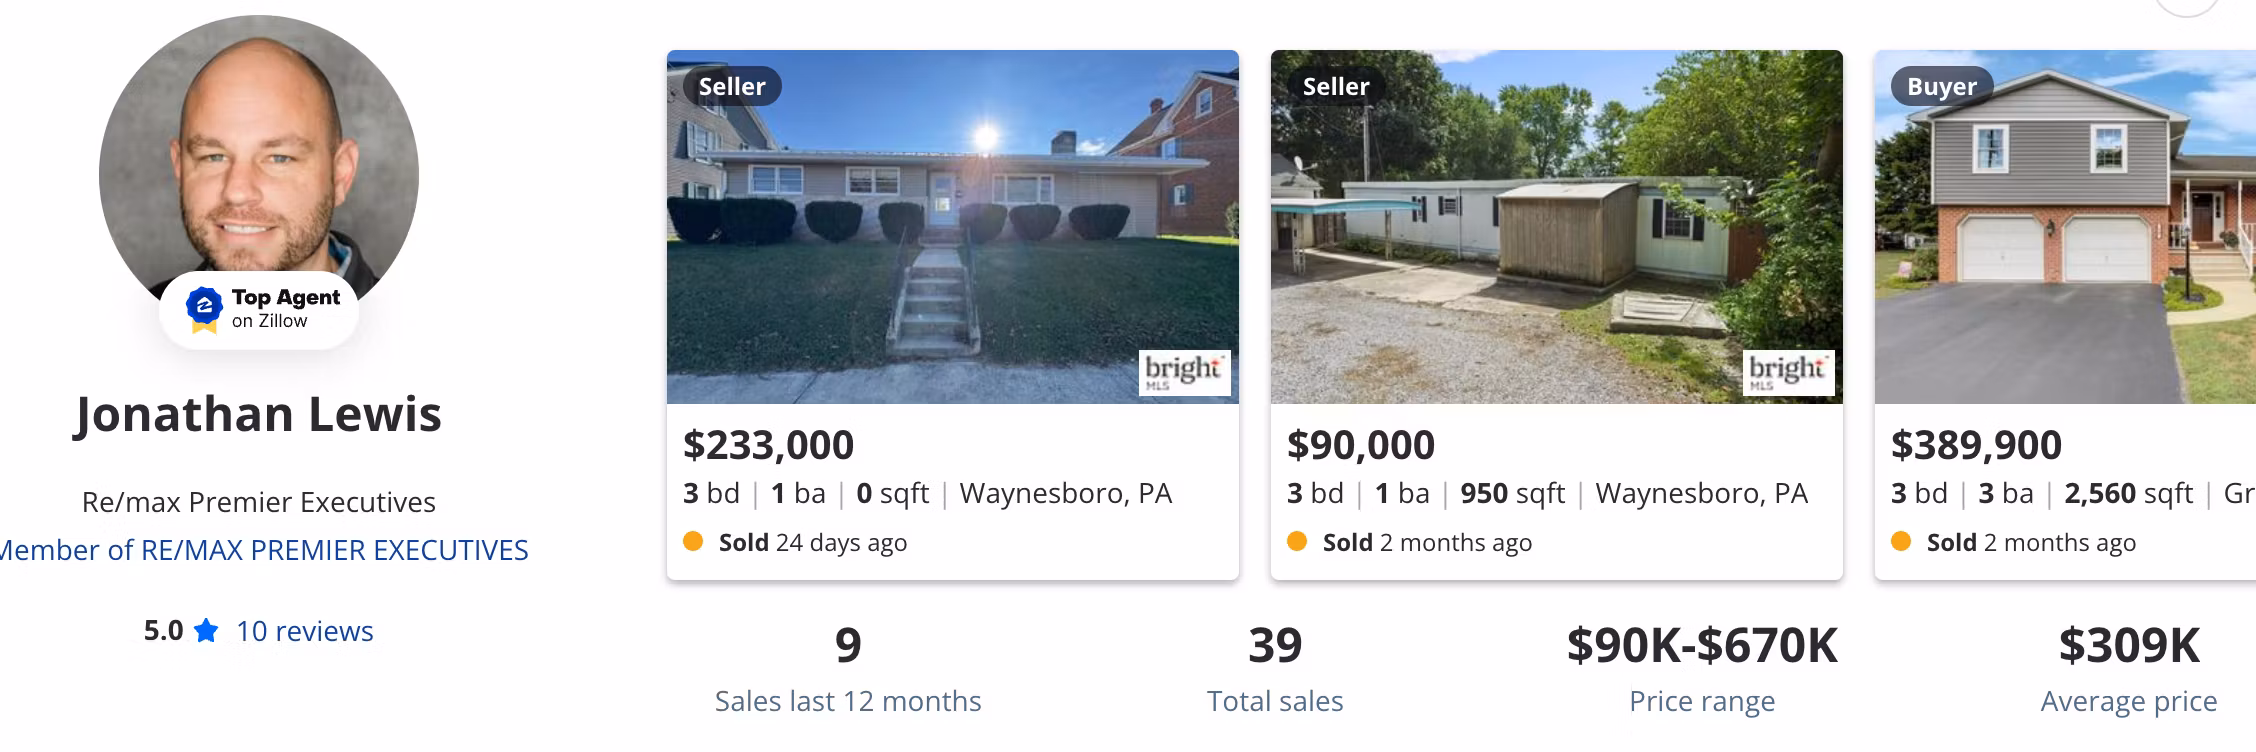Click the $389,900 listing price
2256x752 pixels.
(x=1976, y=445)
